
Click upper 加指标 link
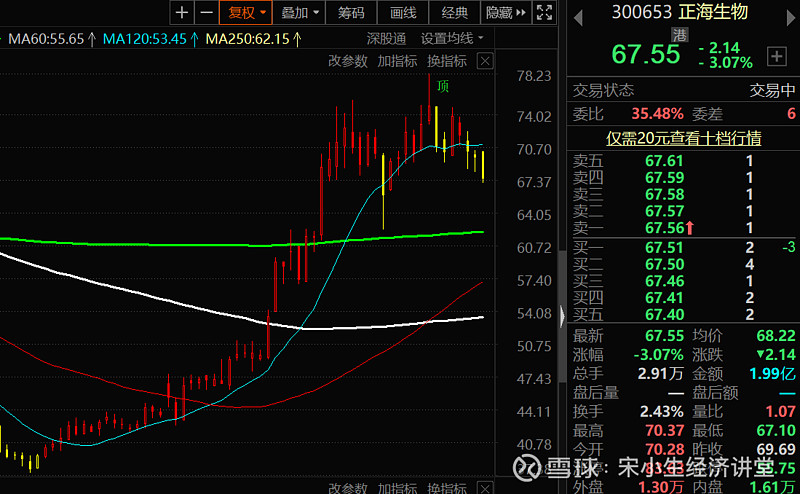[397, 61]
